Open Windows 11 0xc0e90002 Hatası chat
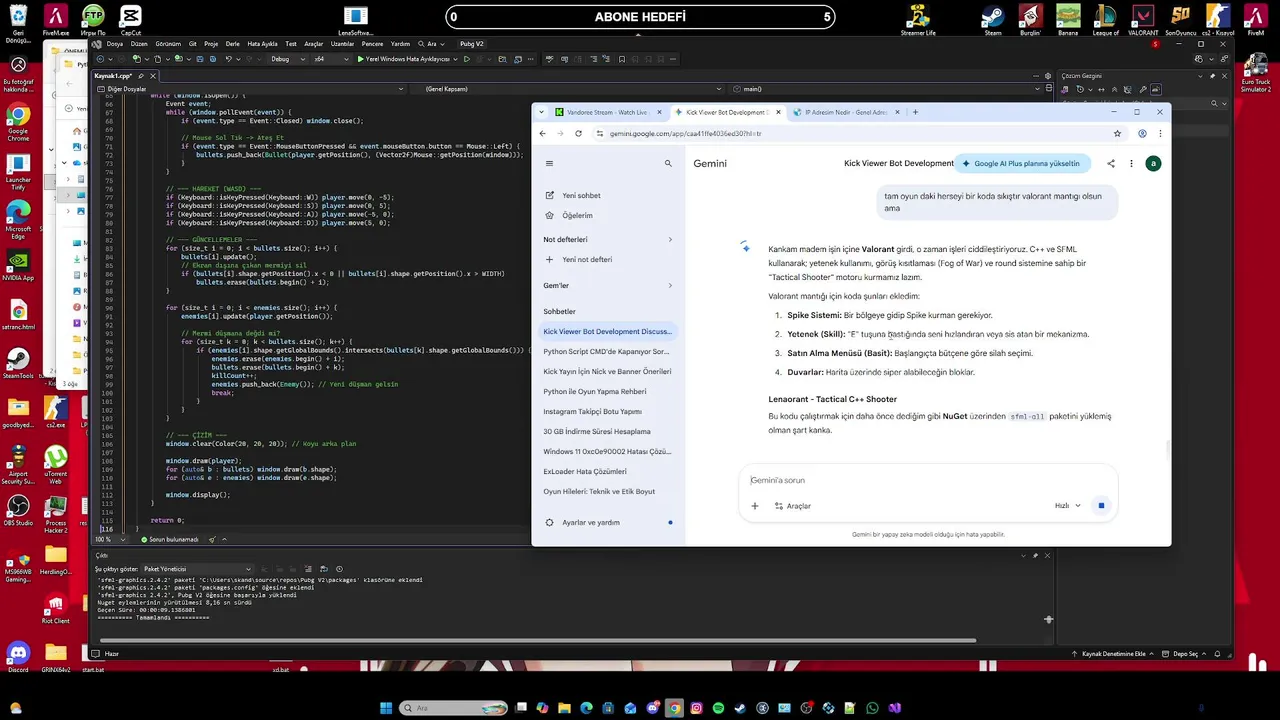Viewport: 1280px width, 720px height. [x=607, y=451]
